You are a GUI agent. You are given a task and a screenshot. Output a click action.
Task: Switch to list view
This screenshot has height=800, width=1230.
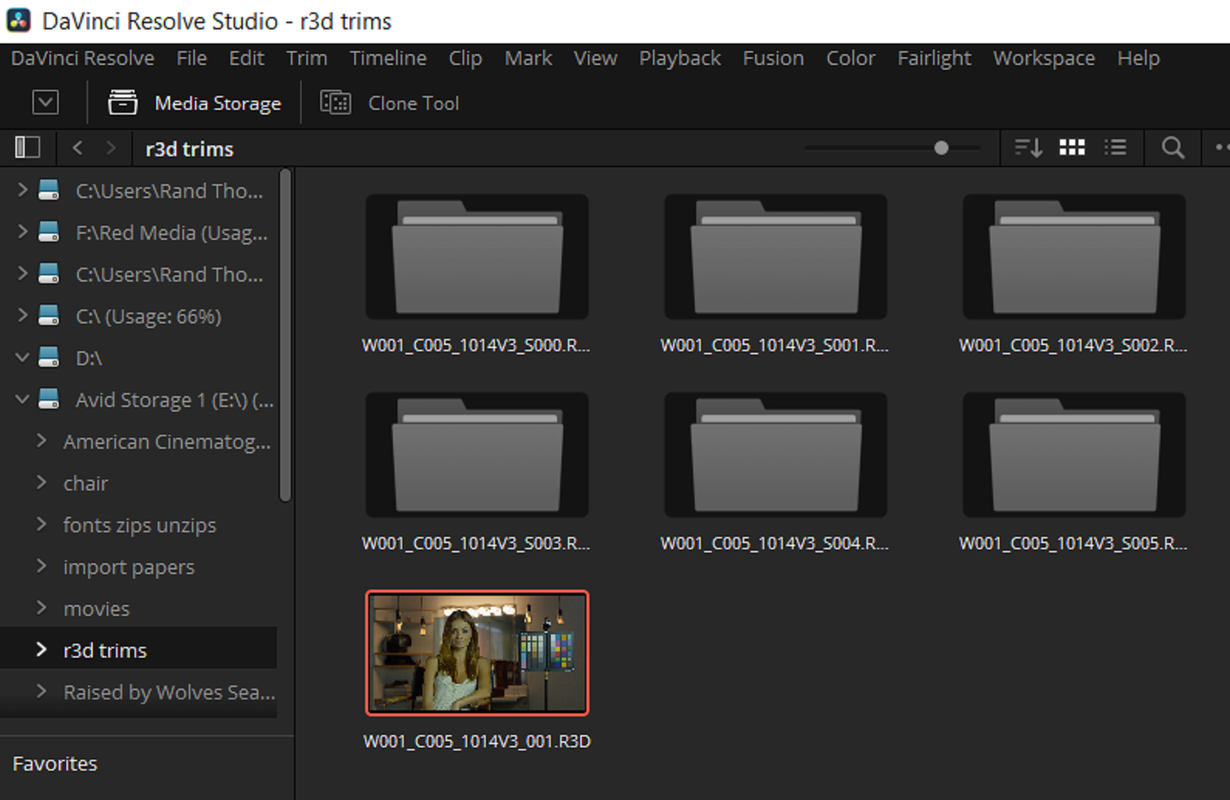pyautogui.click(x=1115, y=148)
